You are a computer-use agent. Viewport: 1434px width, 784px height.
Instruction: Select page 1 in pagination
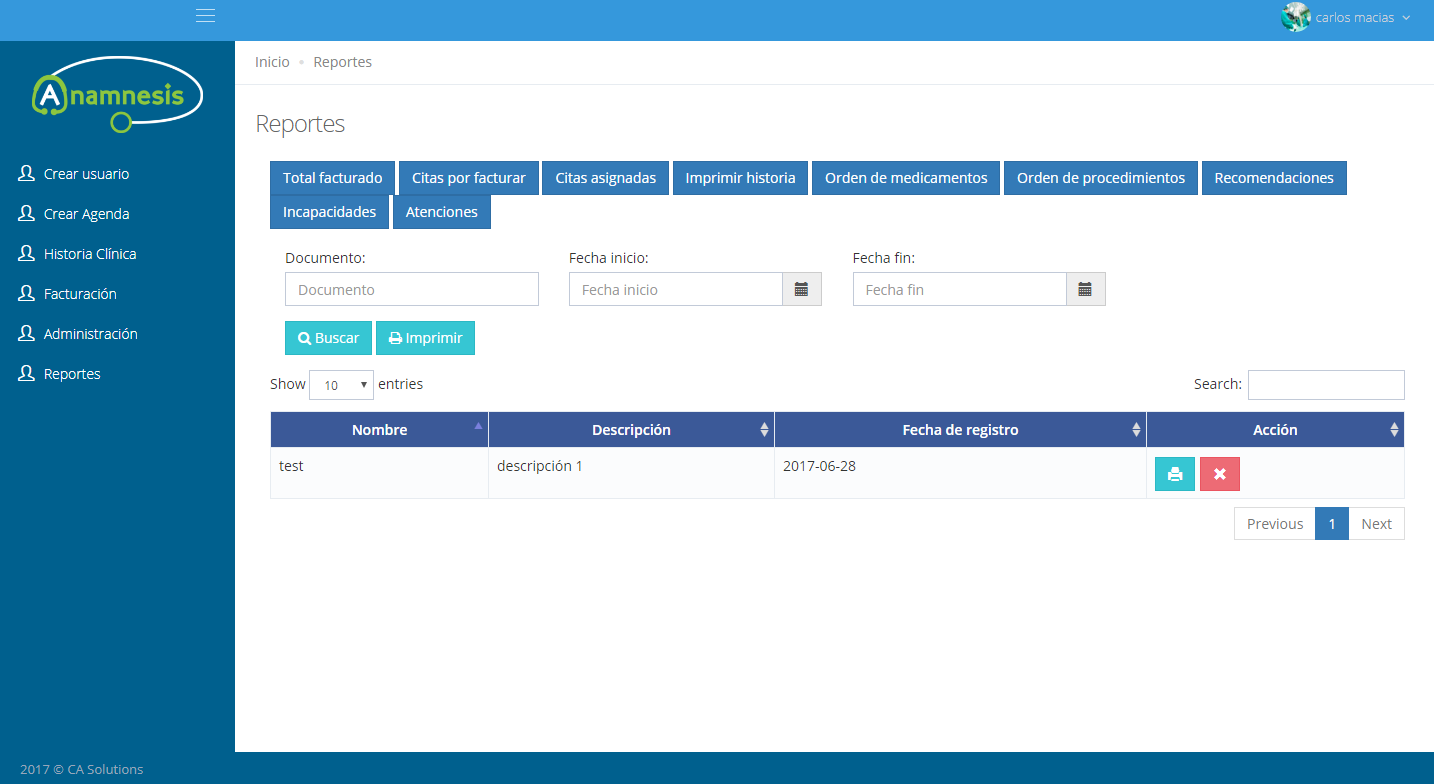tap(1332, 524)
